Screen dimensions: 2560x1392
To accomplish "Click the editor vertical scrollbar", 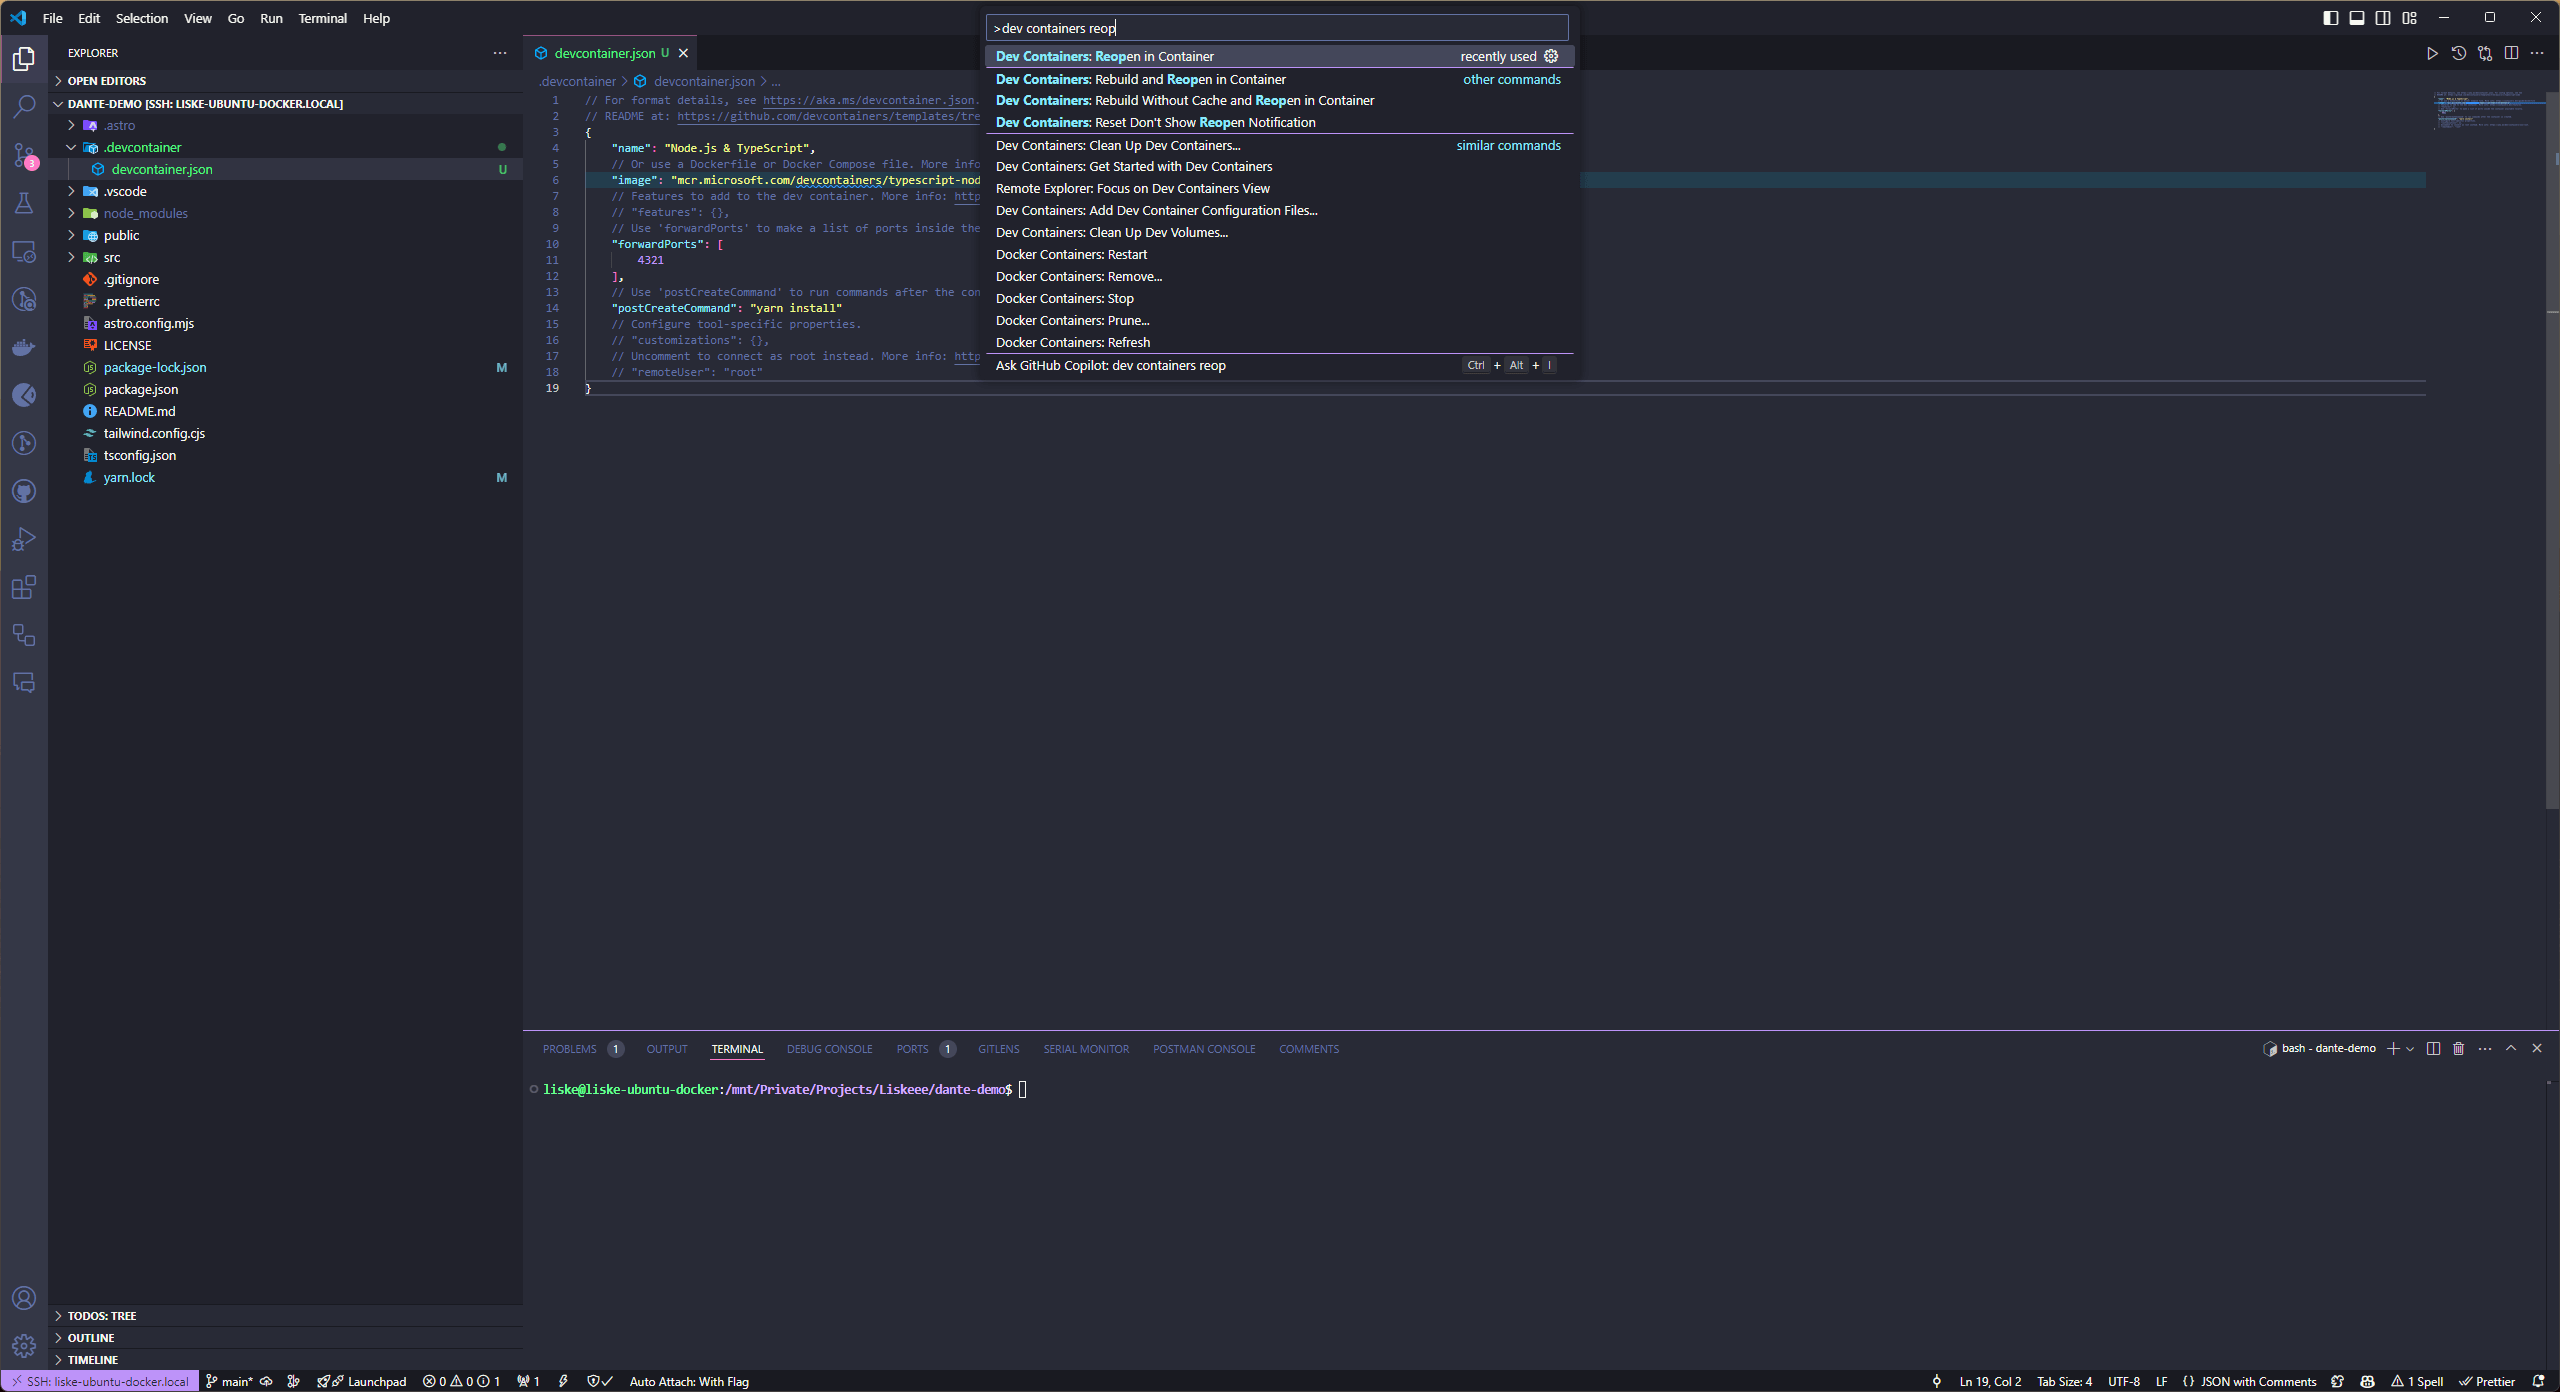I will [x=2553, y=450].
